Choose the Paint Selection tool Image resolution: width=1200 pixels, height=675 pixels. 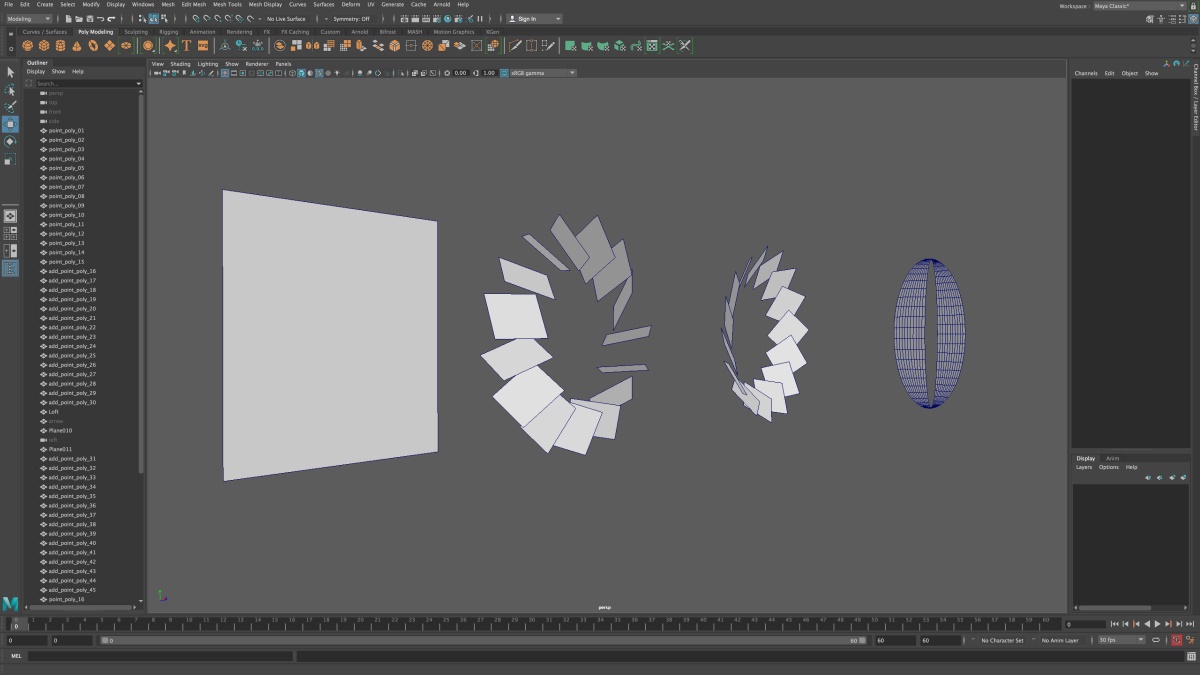click(10, 106)
